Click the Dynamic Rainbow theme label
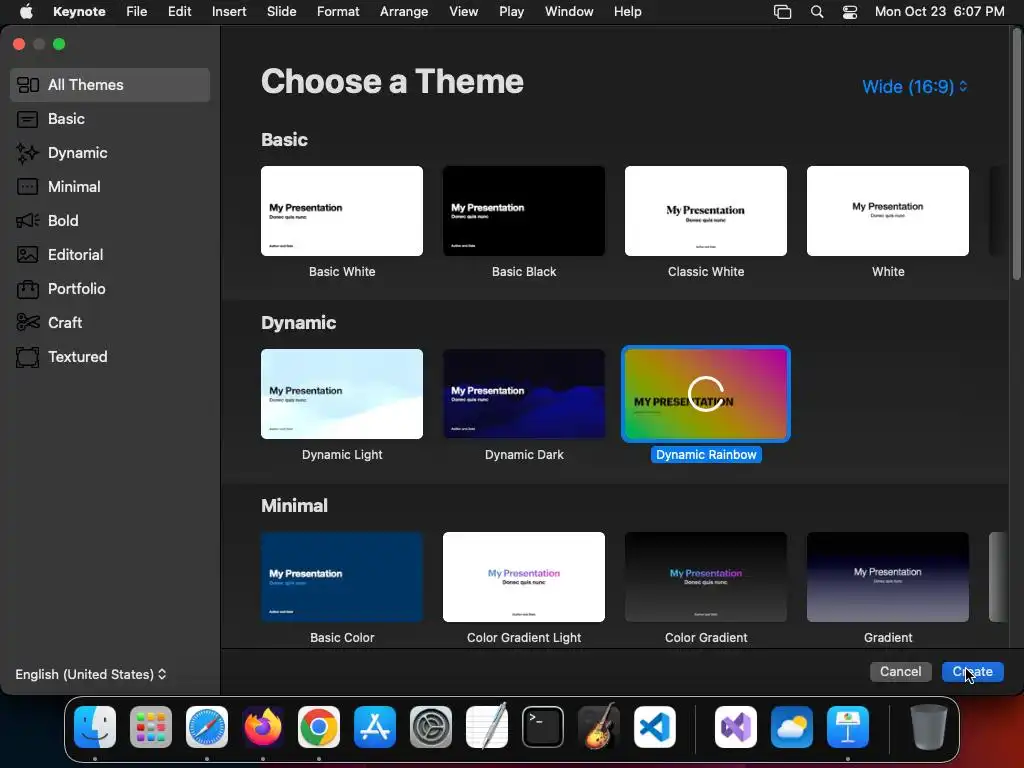Viewport: 1024px width, 768px height. pos(706,455)
